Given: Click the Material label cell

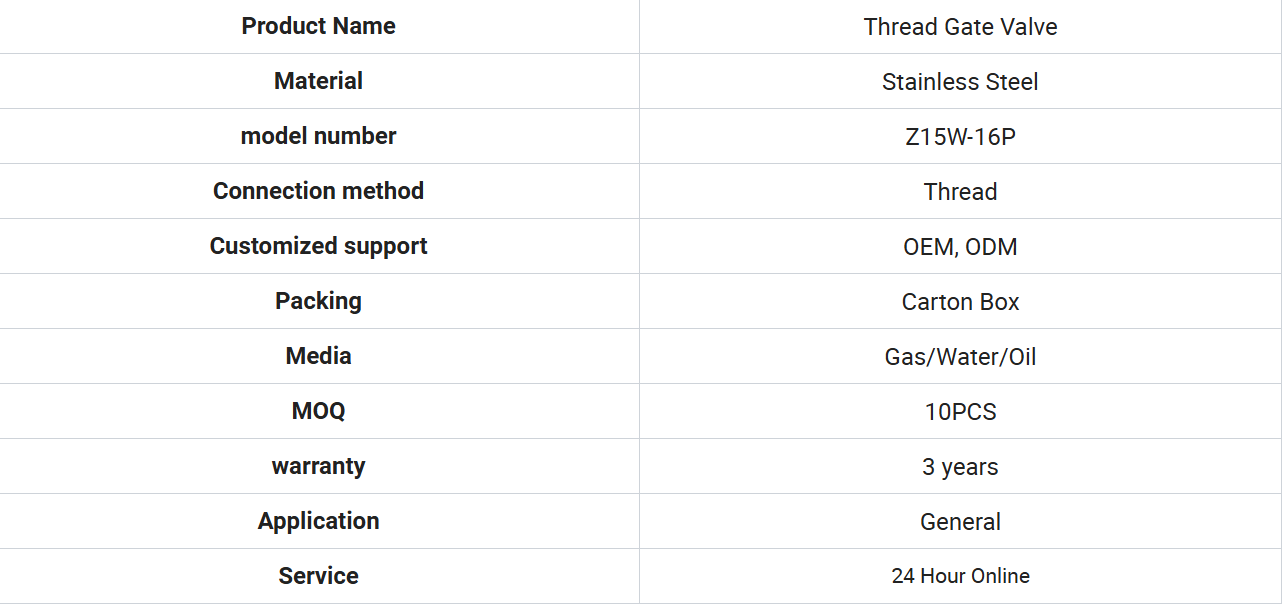Looking at the screenshot, I should coord(319,81).
